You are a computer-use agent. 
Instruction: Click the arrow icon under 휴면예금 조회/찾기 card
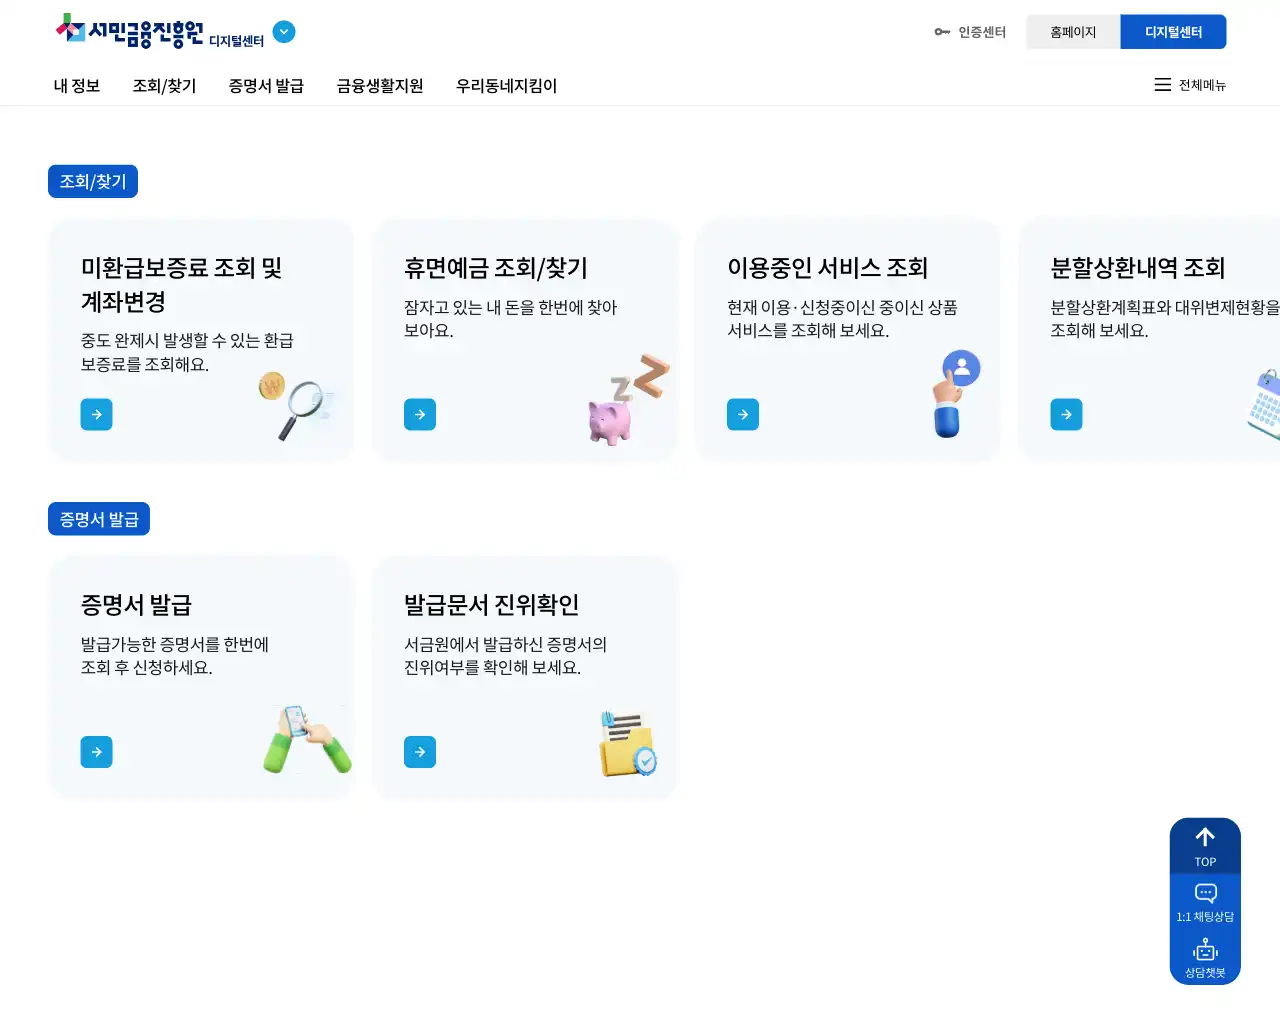420,414
